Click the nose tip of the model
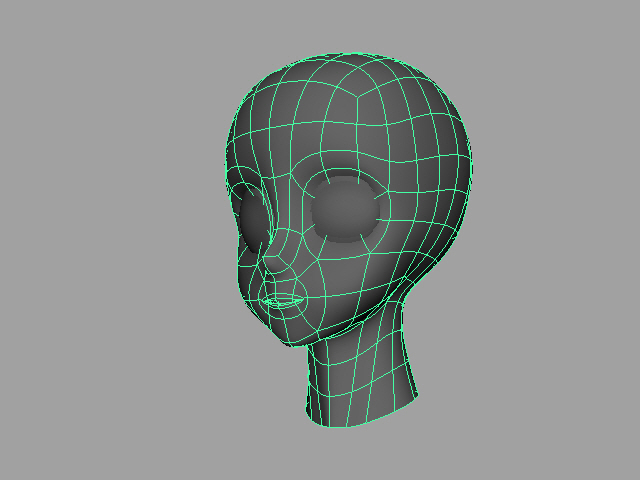The width and height of the screenshot is (640, 480). click(274, 264)
